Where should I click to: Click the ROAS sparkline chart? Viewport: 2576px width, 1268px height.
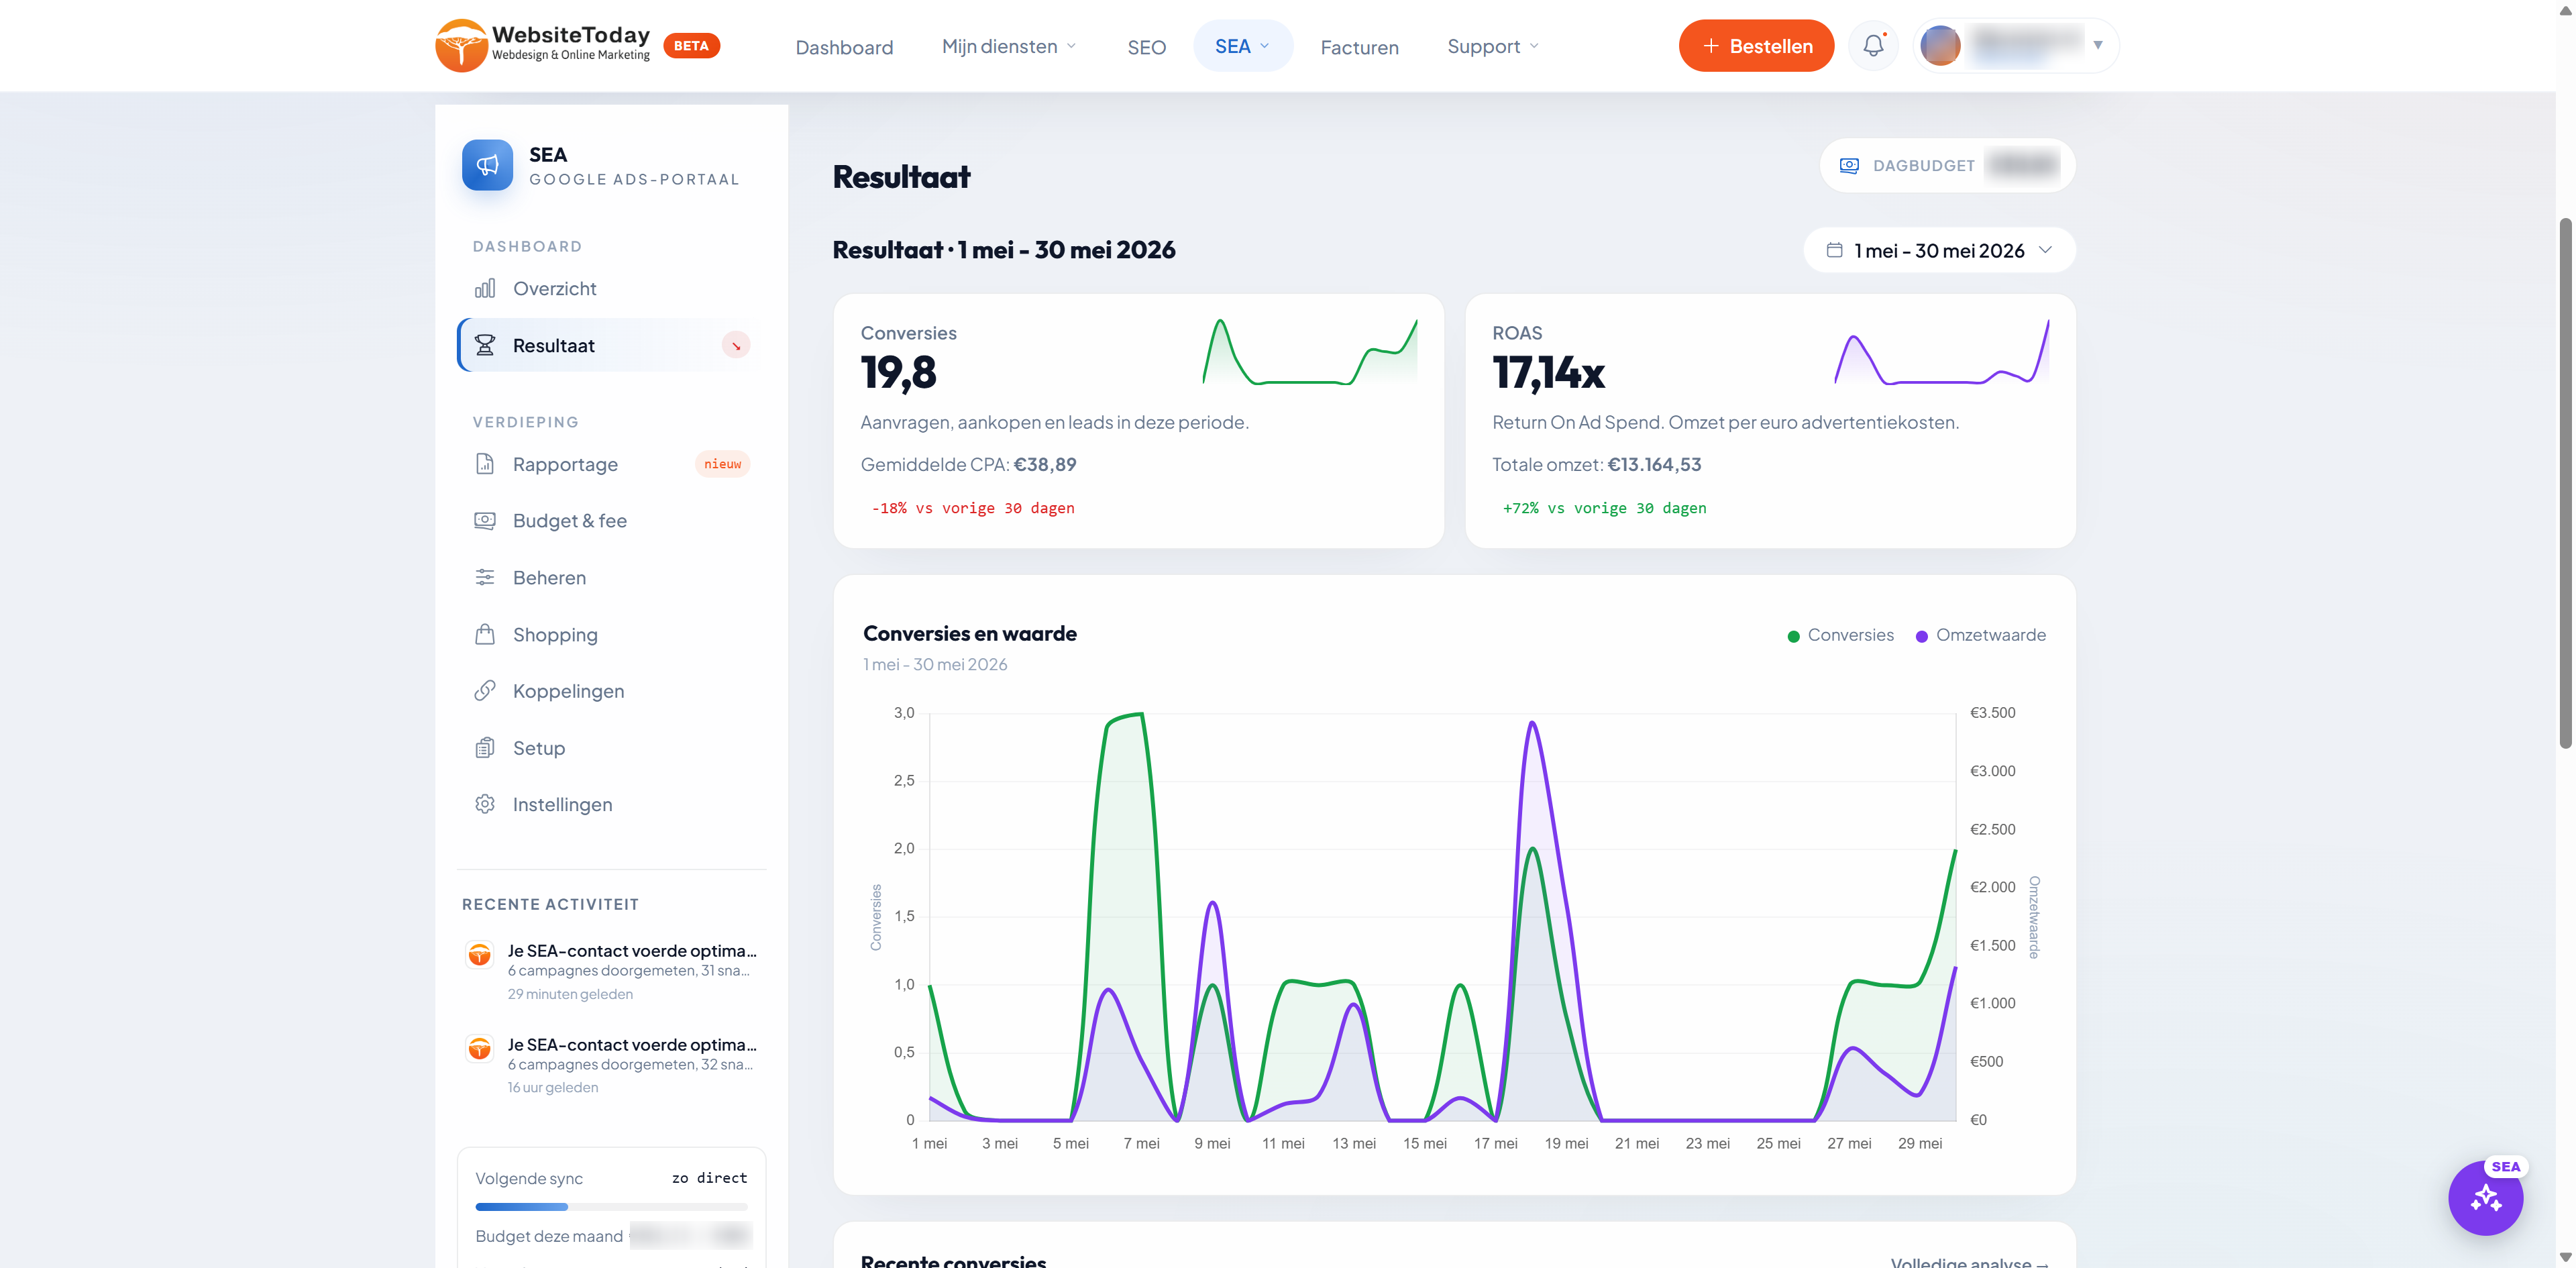pyautogui.click(x=1942, y=352)
